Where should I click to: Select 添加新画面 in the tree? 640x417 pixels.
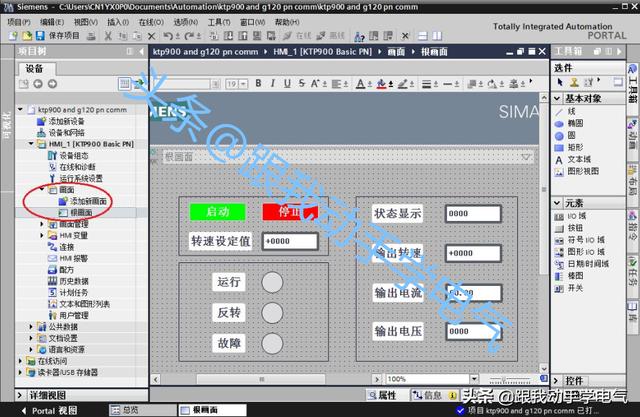[83, 201]
